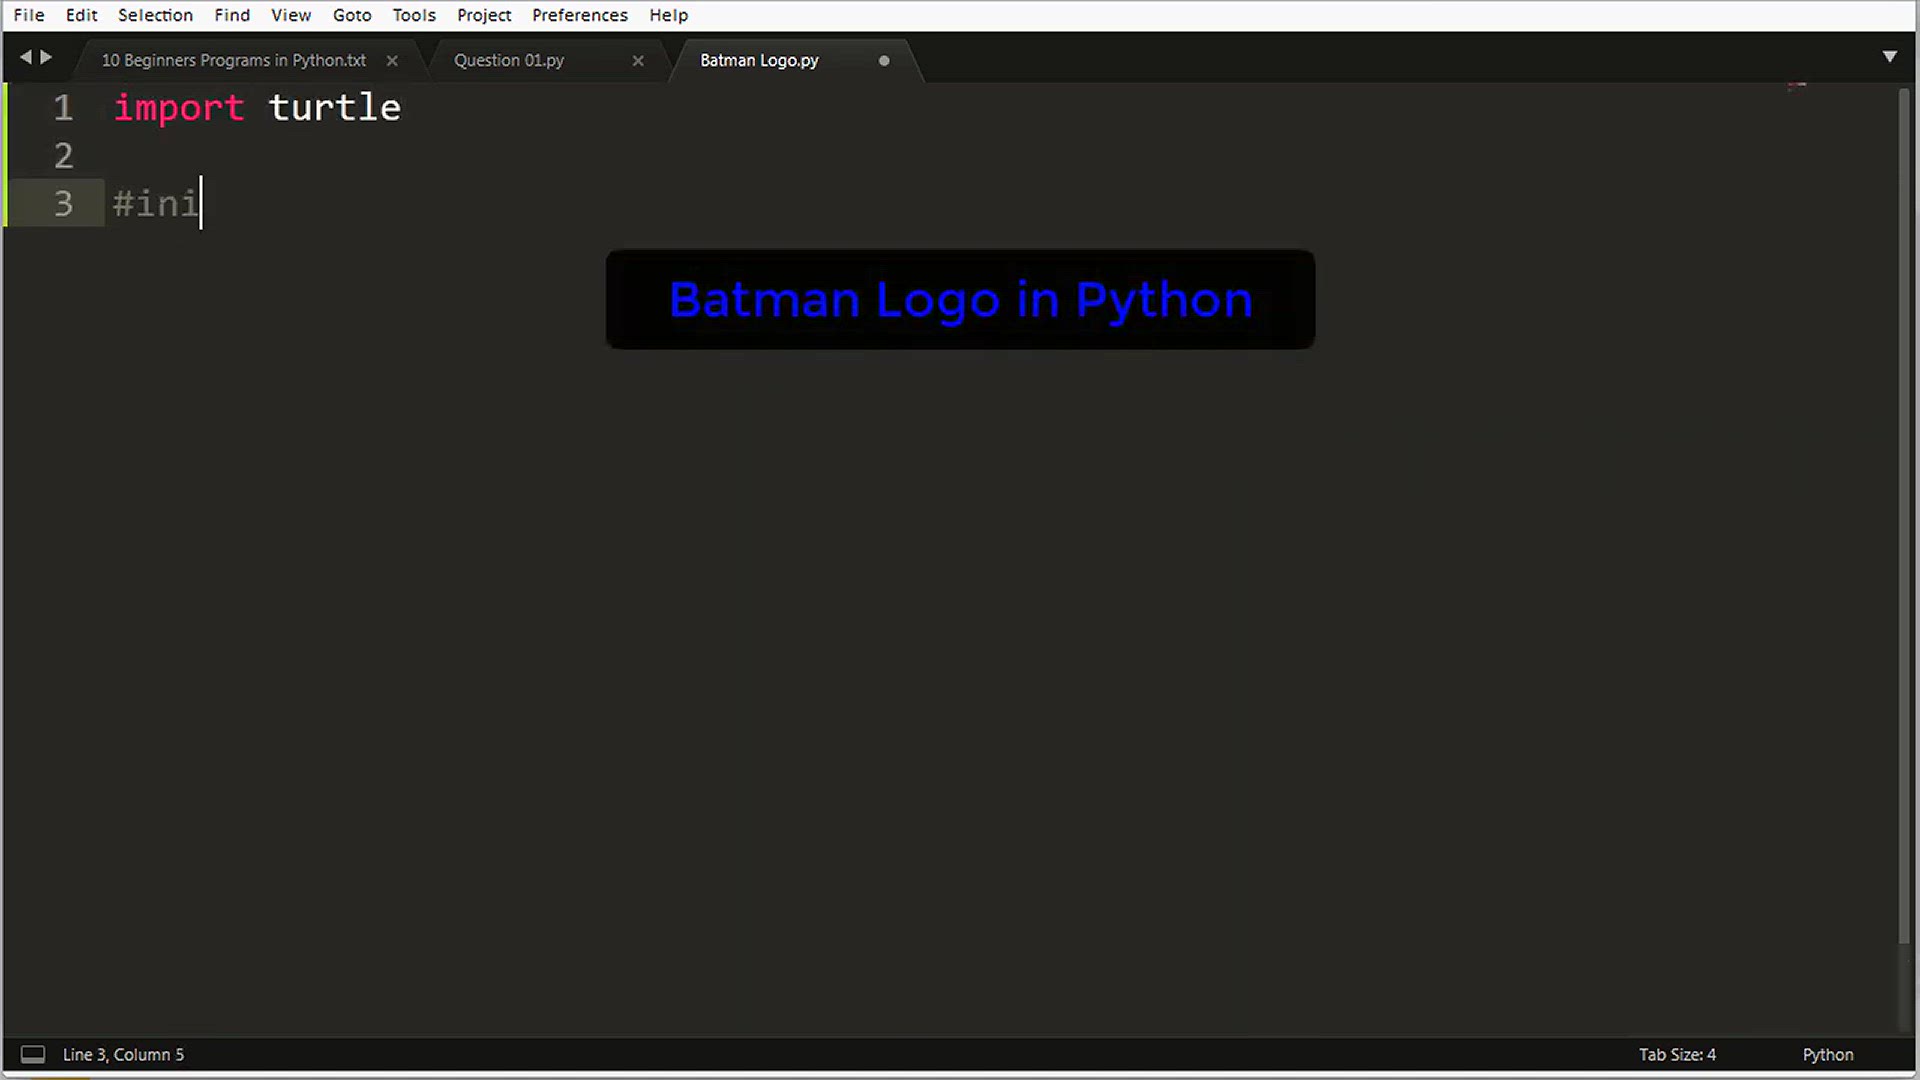This screenshot has width=1920, height=1080.
Task: Place cursor in the word 'turtle'
Action: coord(334,107)
